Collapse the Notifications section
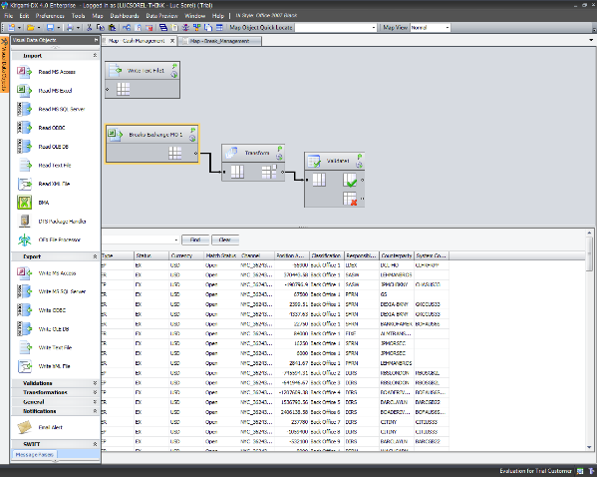 tap(95, 411)
